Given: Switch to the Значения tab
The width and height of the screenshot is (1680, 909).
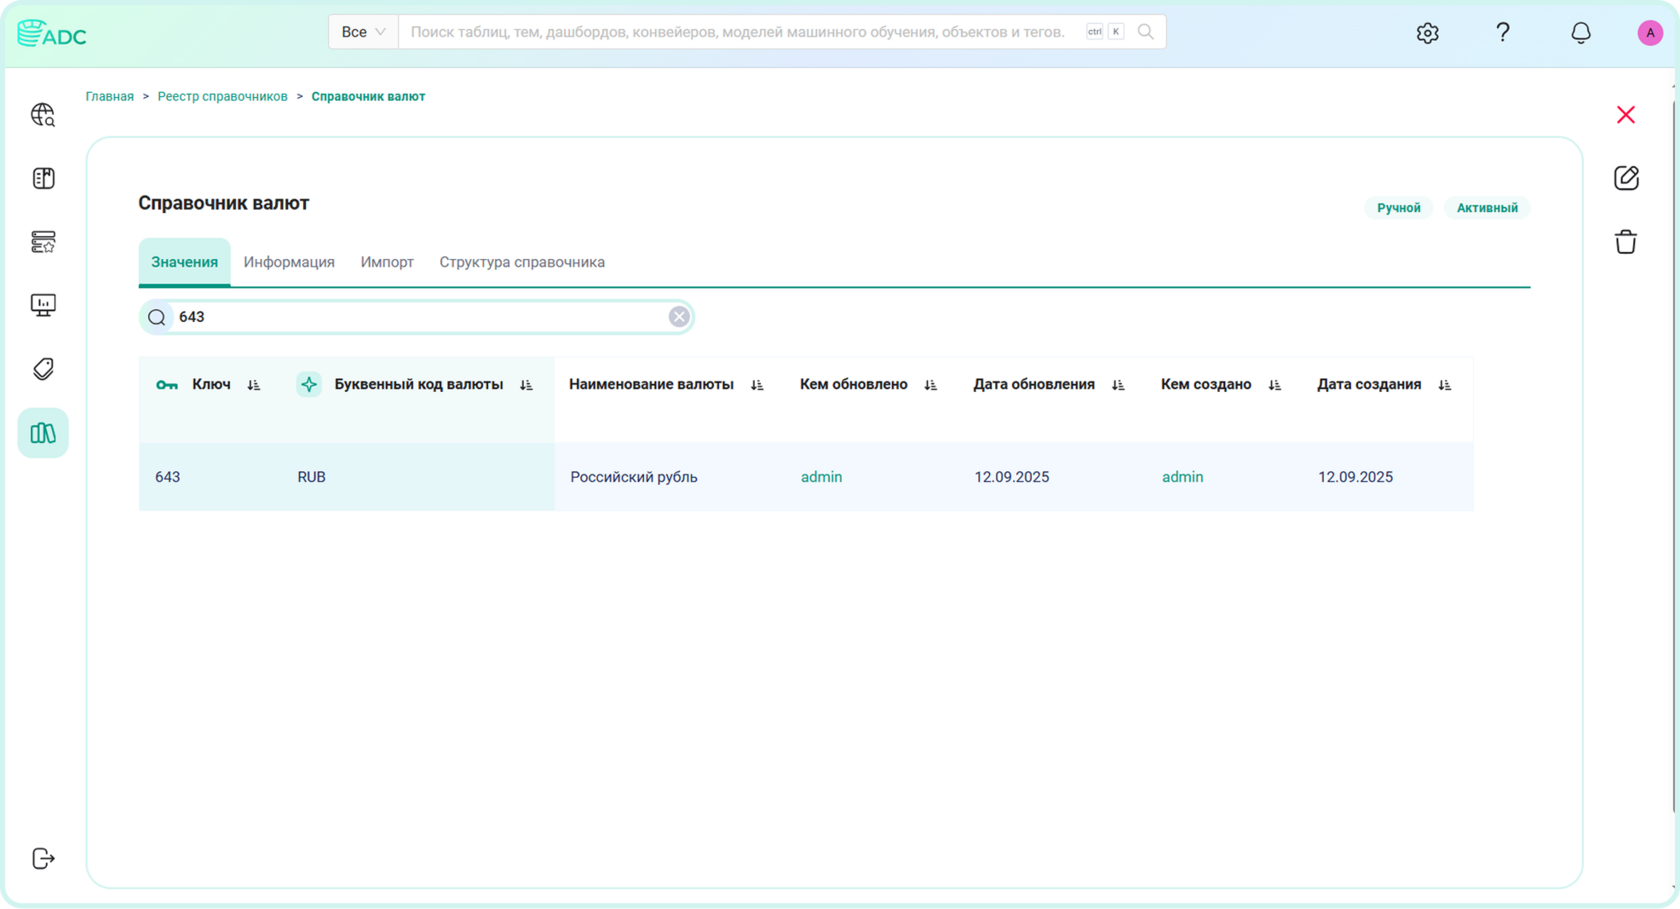Looking at the screenshot, I should click(184, 262).
